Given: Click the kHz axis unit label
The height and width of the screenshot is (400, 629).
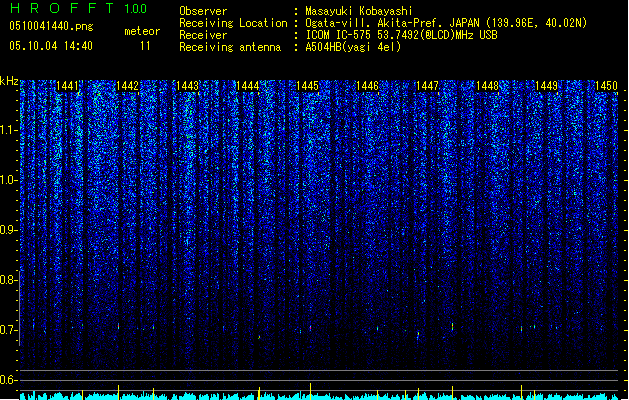Looking at the screenshot, I should (x=9, y=81).
